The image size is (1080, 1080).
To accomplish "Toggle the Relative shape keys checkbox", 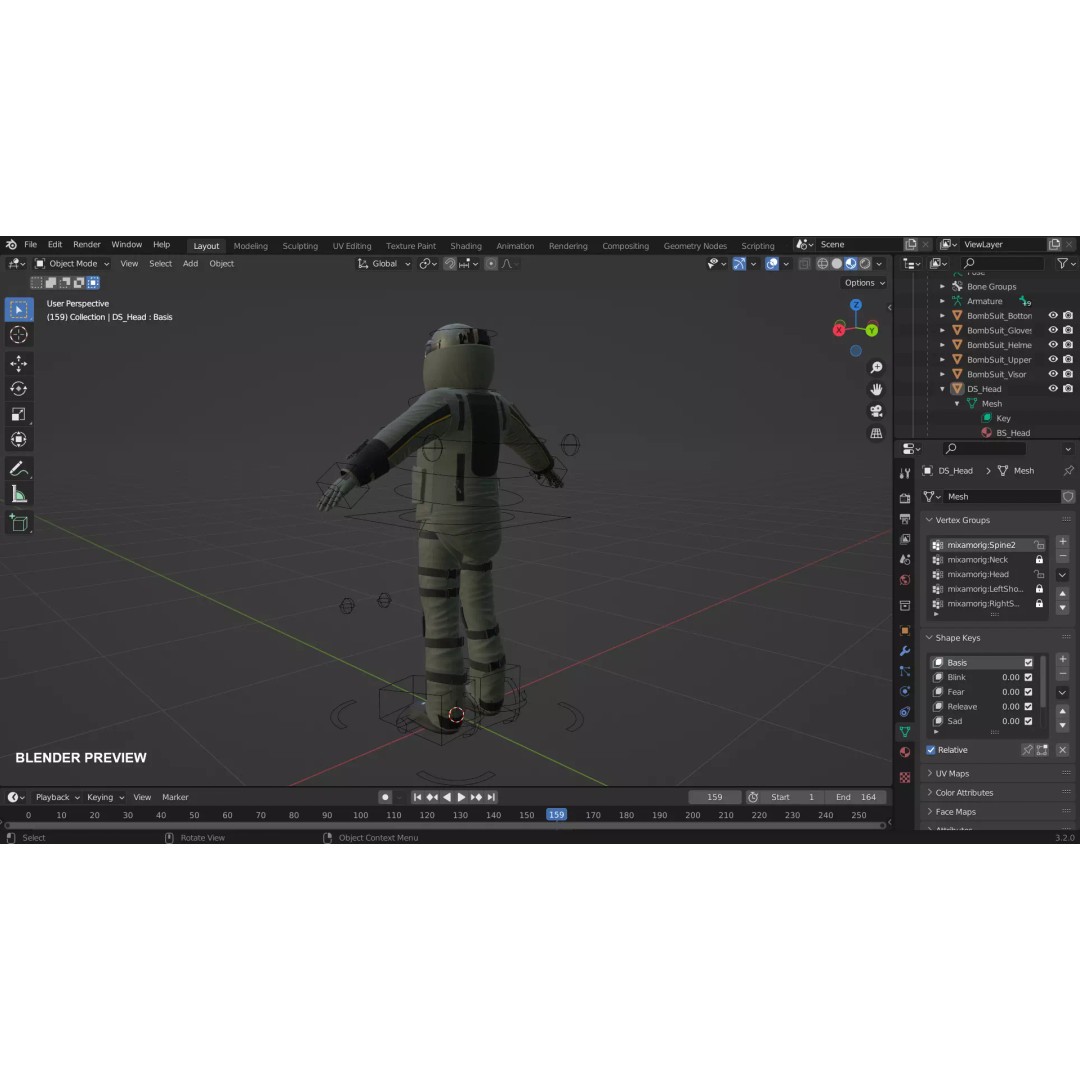I will tap(931, 750).
